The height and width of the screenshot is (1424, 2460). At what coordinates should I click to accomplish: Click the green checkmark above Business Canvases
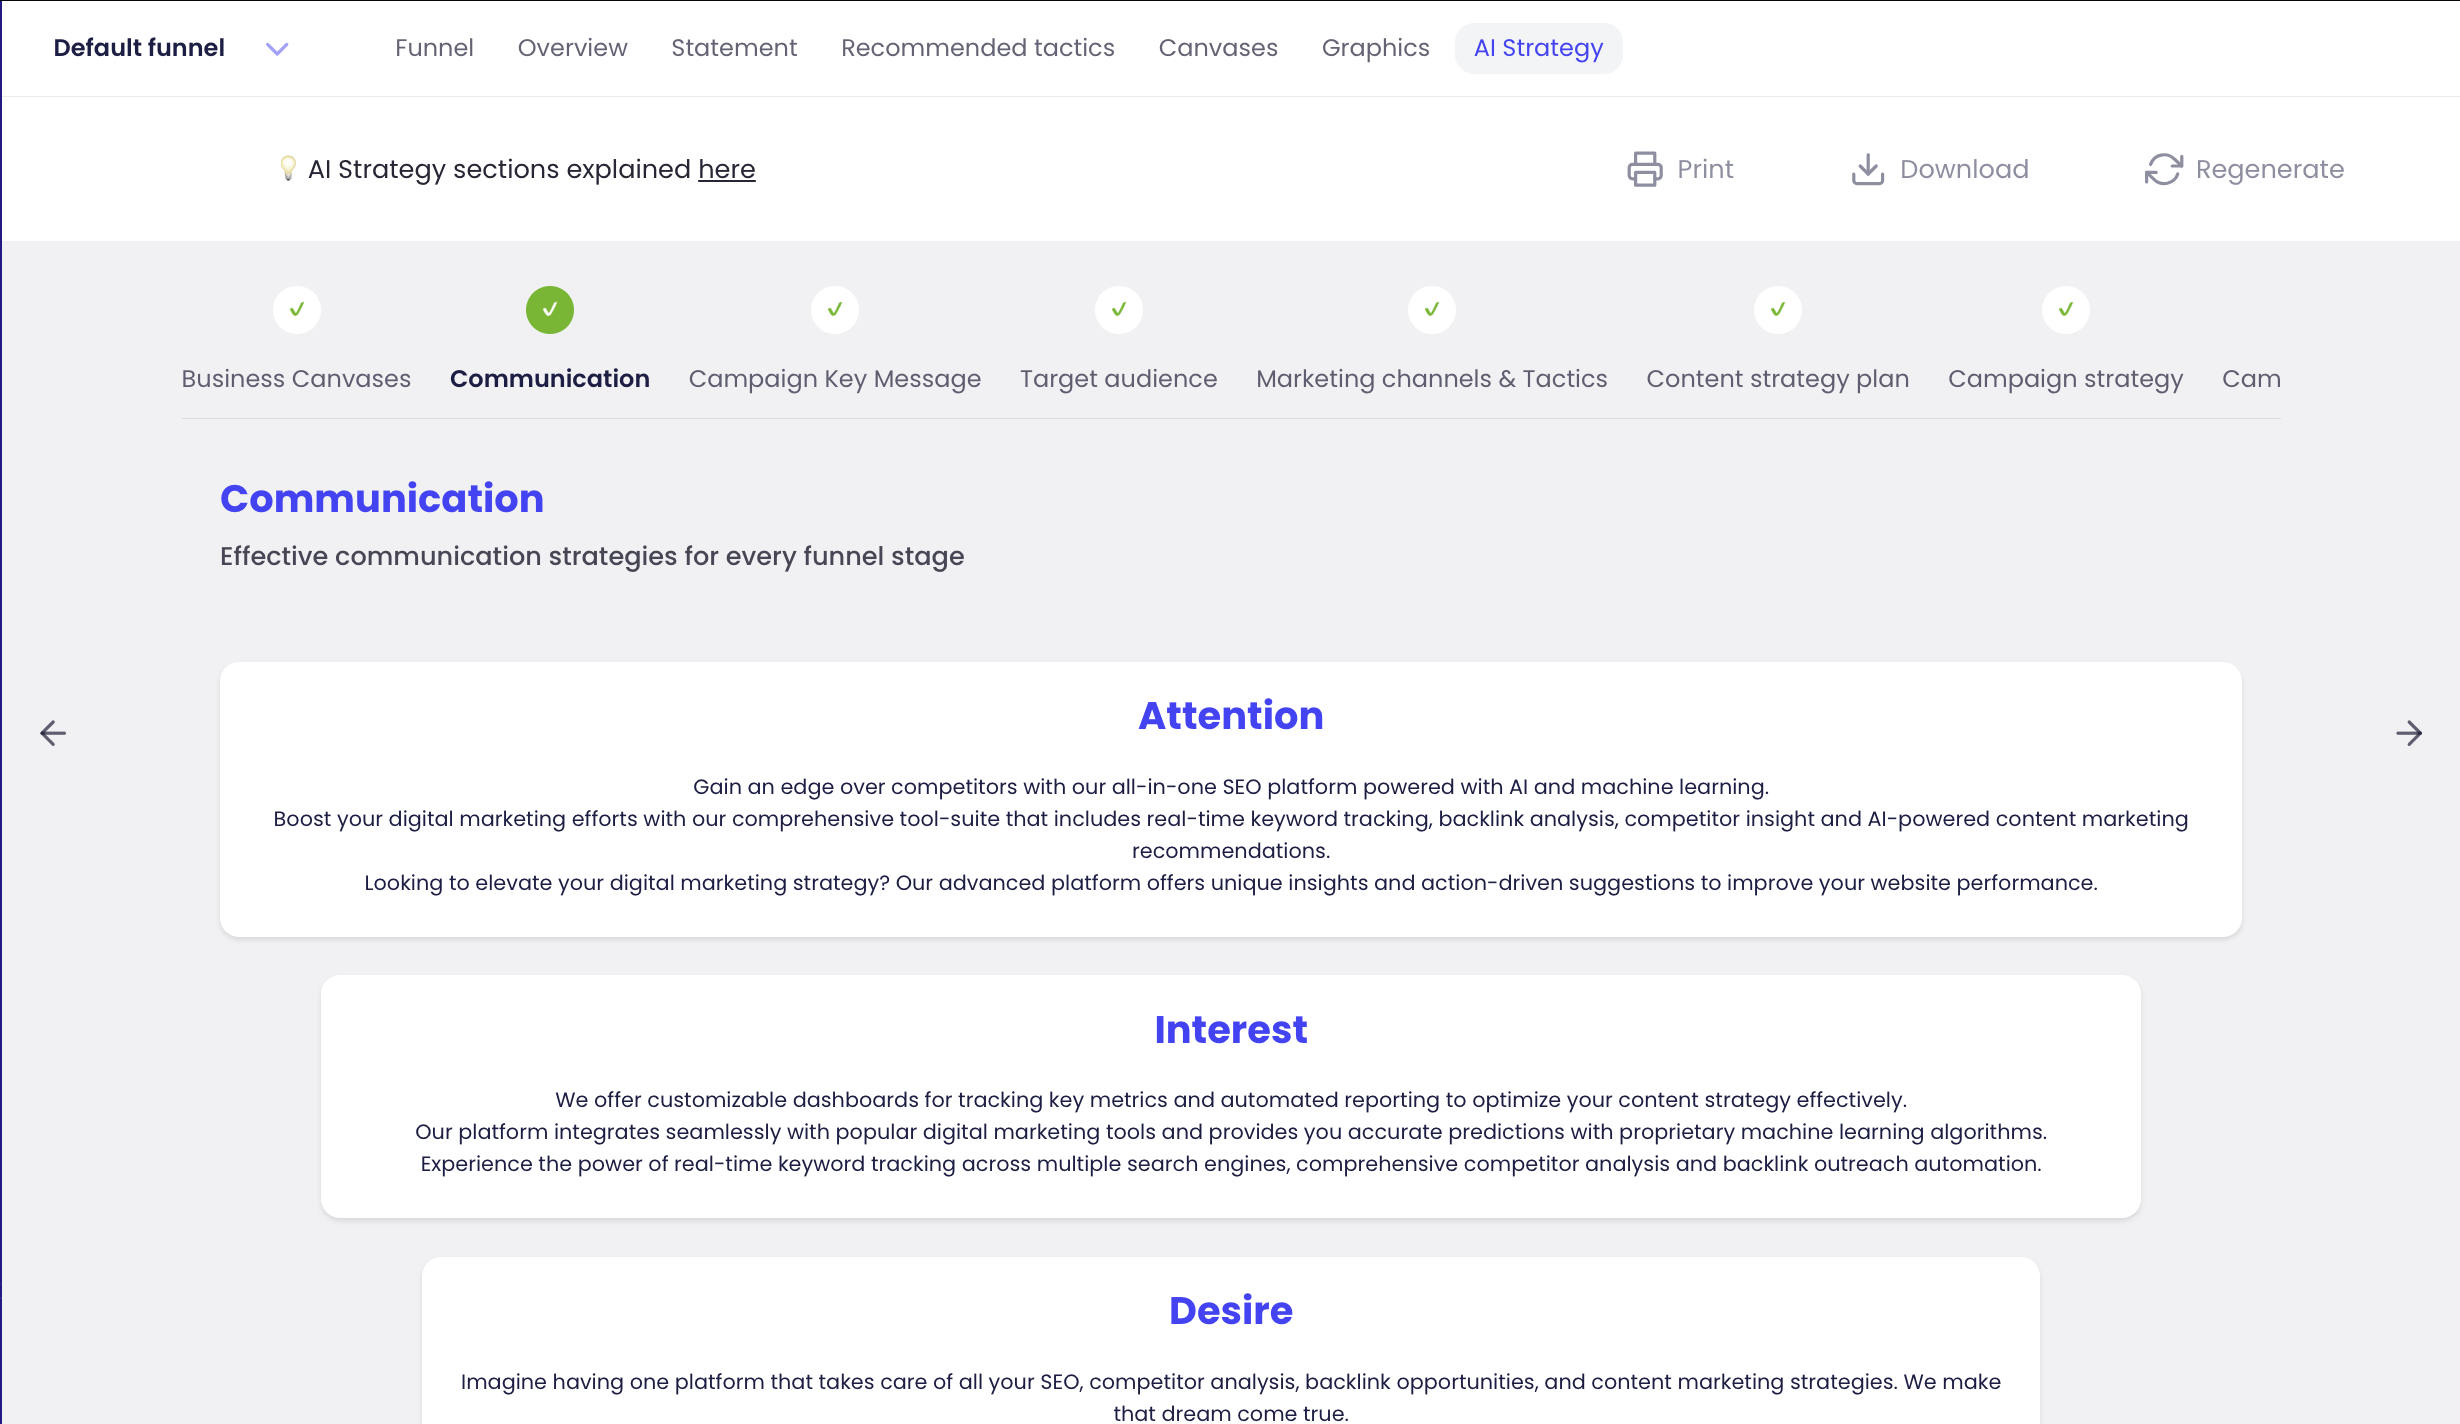[296, 310]
